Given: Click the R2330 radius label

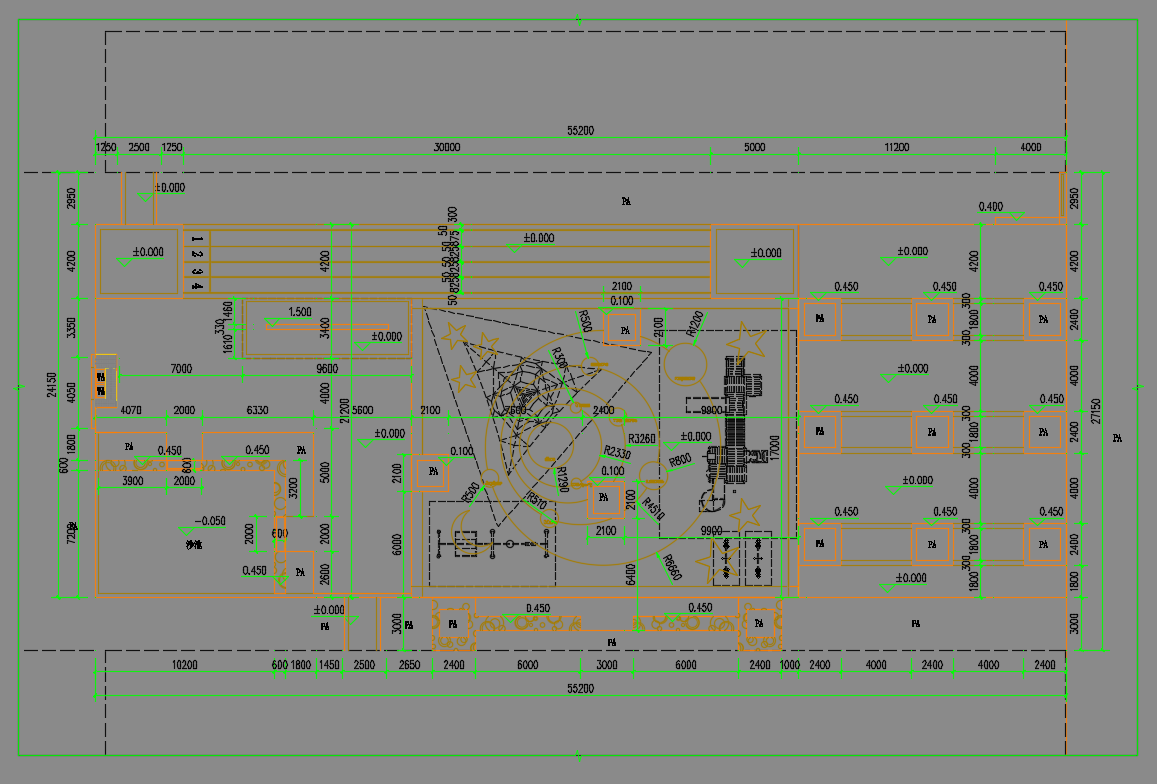Looking at the screenshot, I should tap(617, 452).
